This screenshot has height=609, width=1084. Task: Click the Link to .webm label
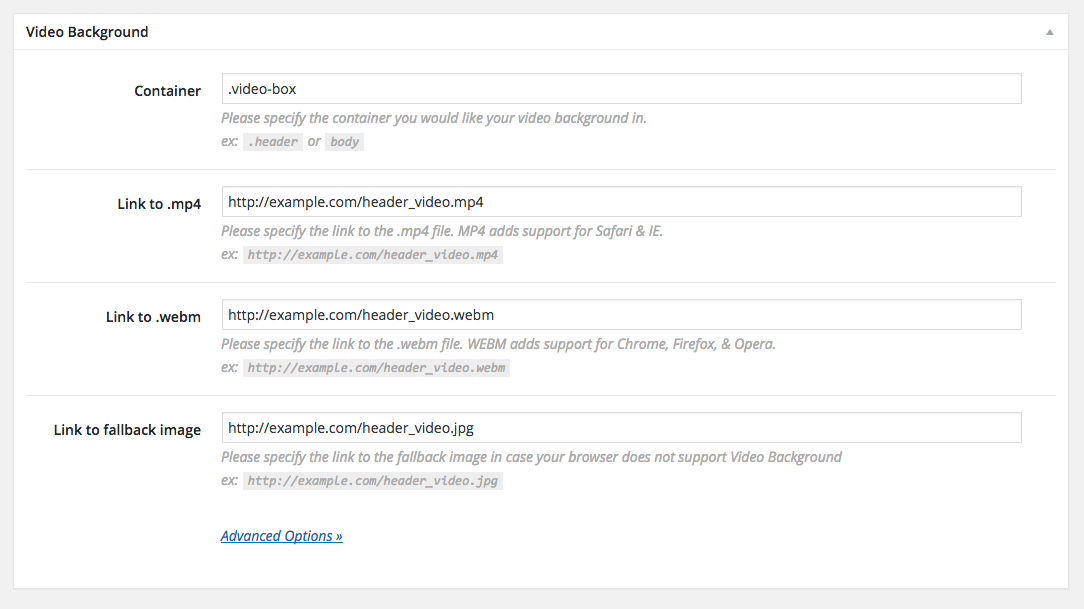[153, 317]
